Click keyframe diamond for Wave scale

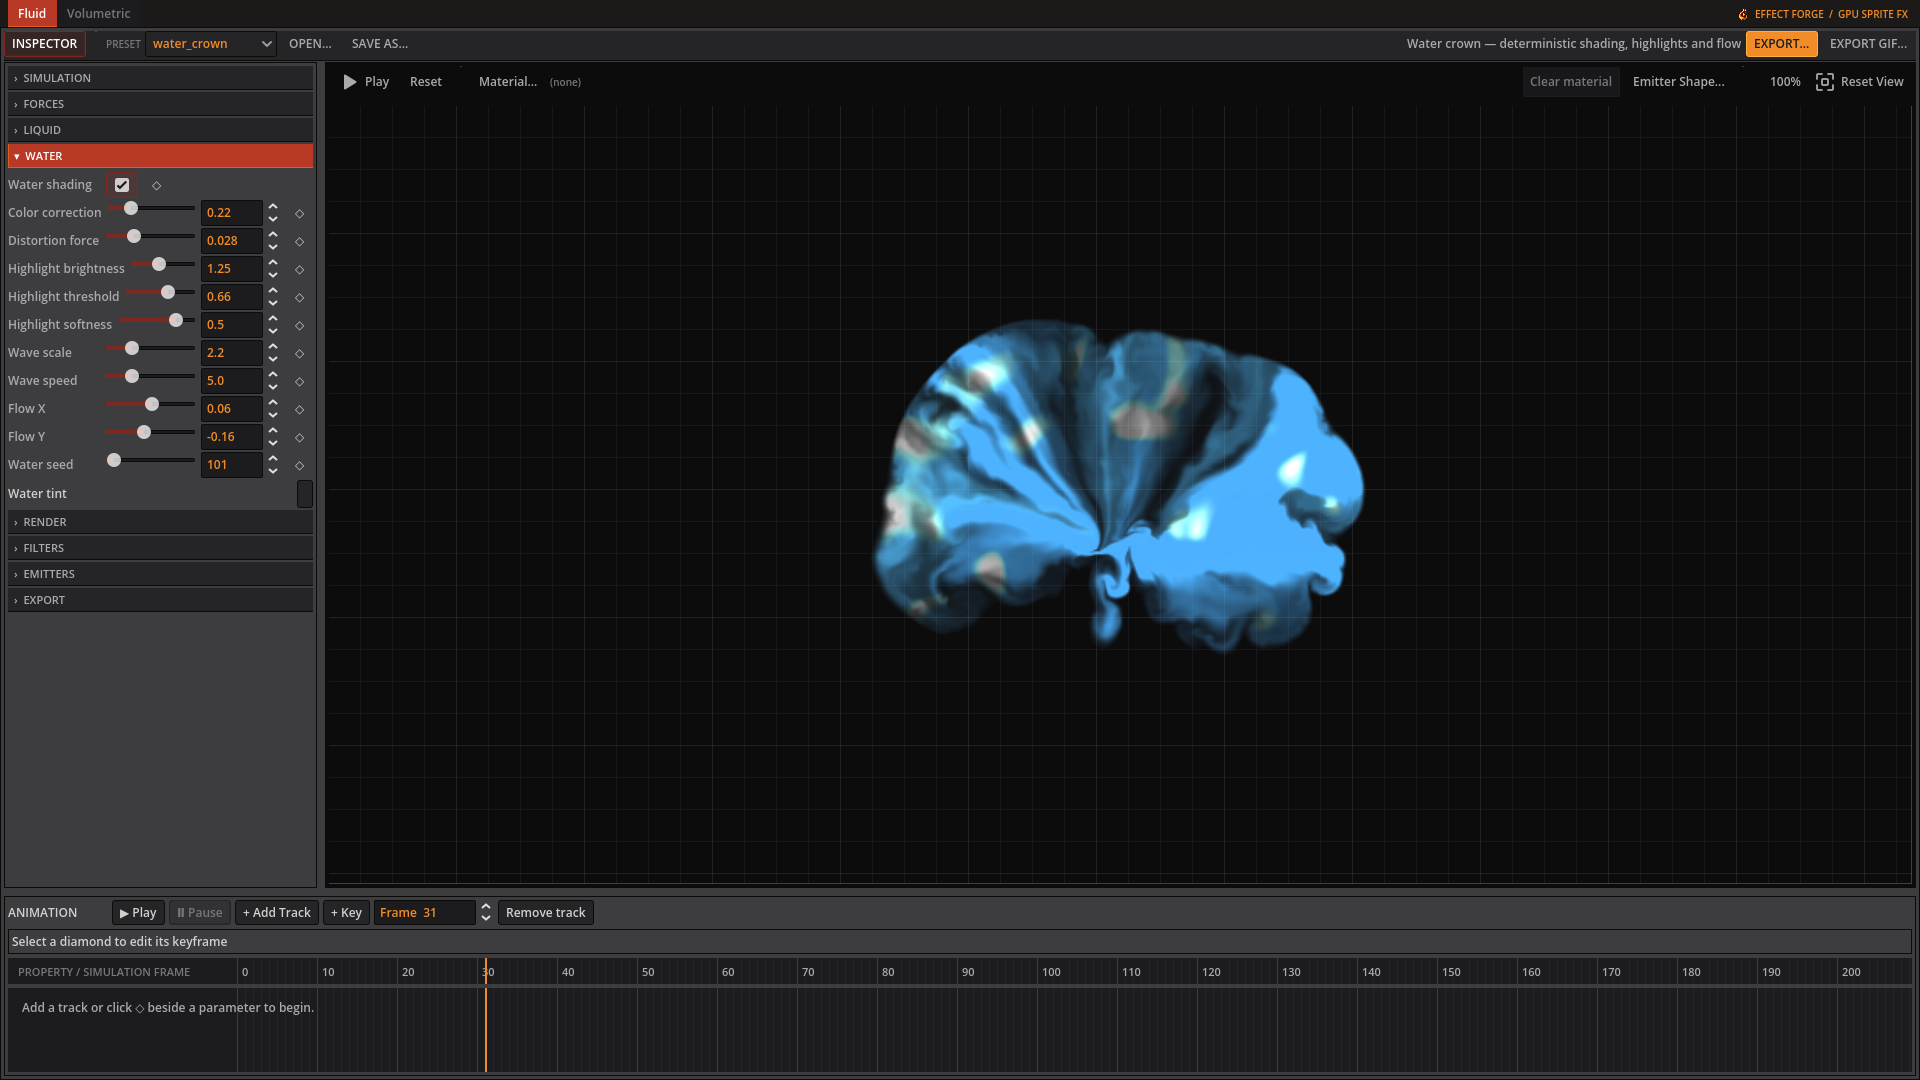299,354
